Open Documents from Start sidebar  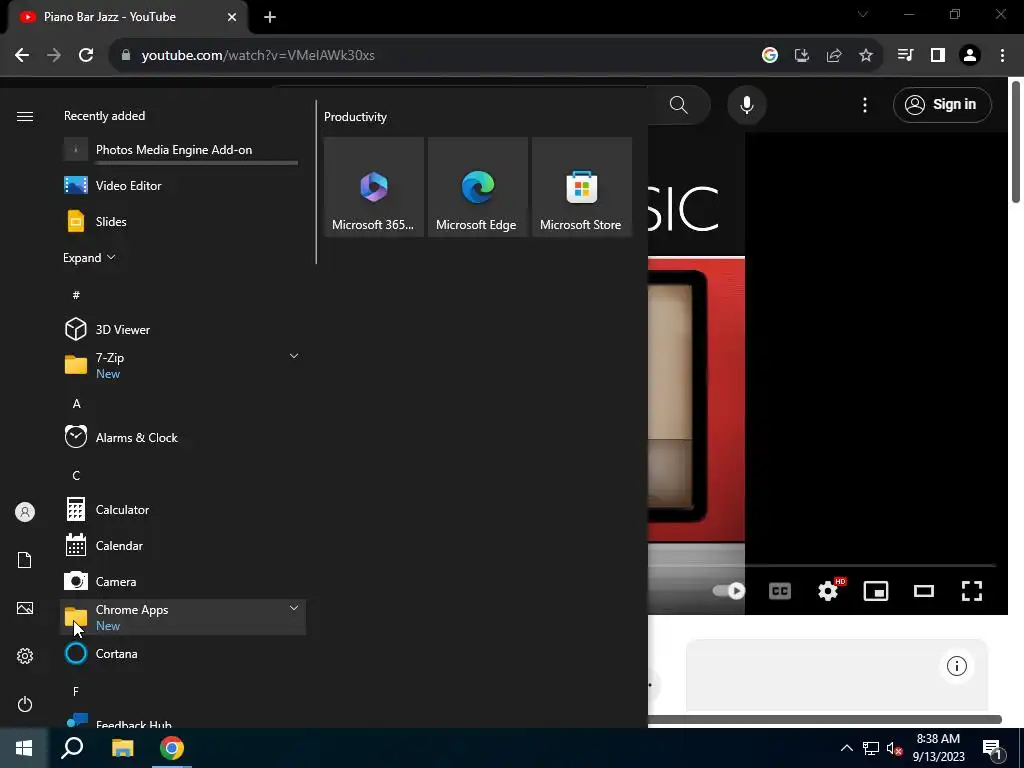pos(25,560)
